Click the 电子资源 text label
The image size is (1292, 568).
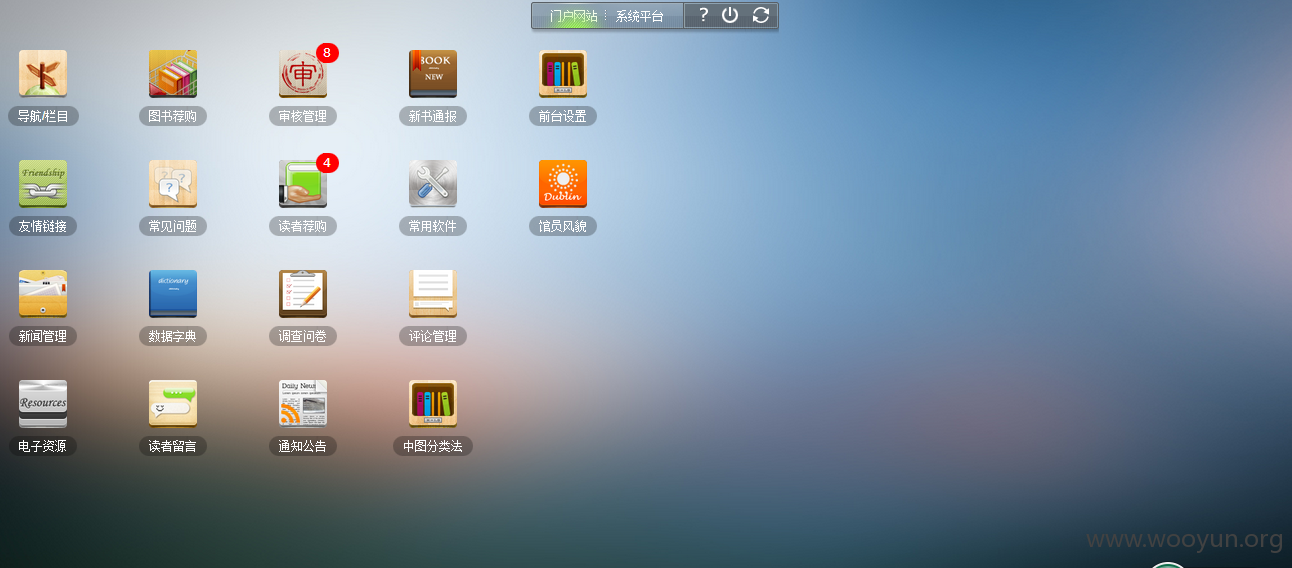[43, 446]
